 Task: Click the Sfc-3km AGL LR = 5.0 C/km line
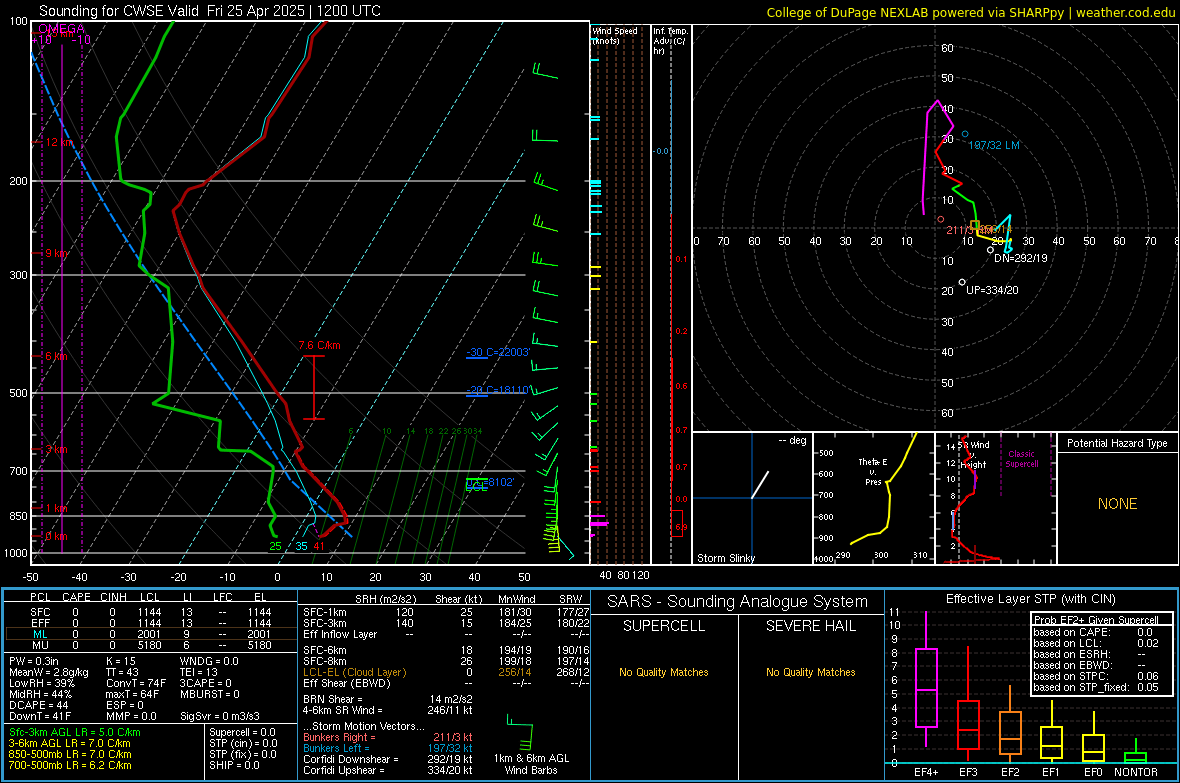tap(75, 732)
